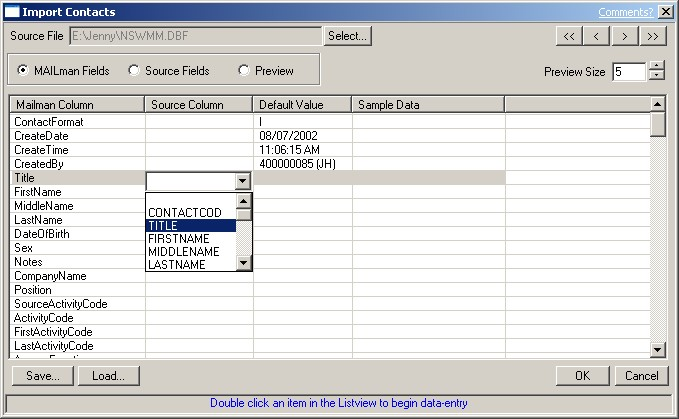Go to previous record with < button
This screenshot has width=679, height=419.
597,36
